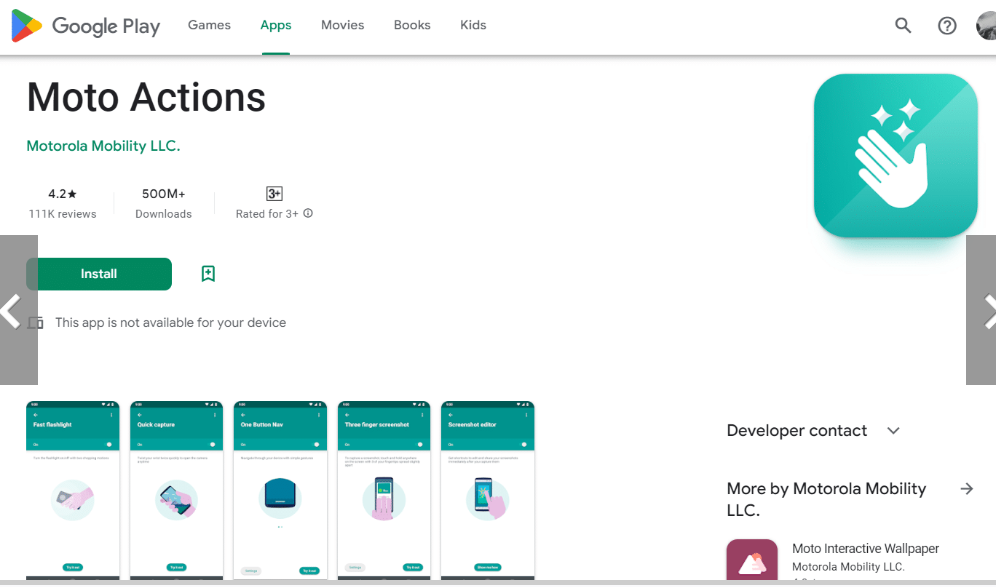The width and height of the screenshot is (996, 587).
Task: Open the account profile avatar
Action: (986, 26)
